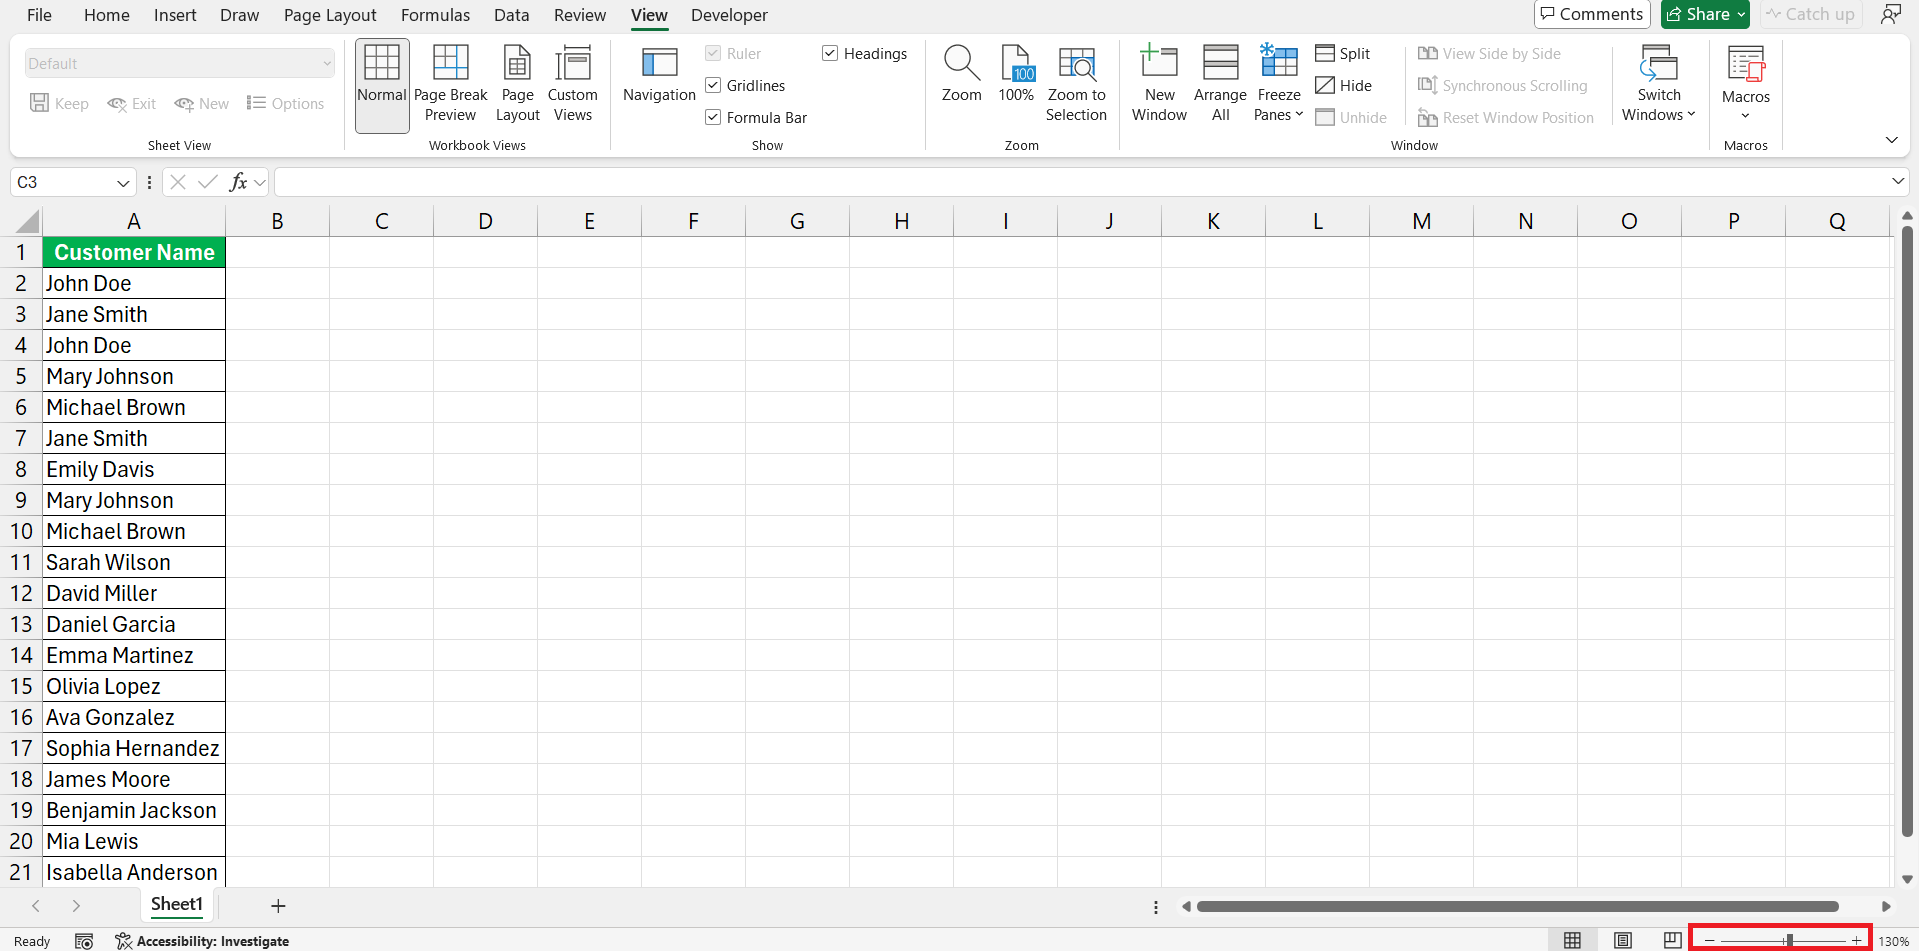The height and width of the screenshot is (951, 1919).
Task: Click the Comments button
Action: (1592, 14)
